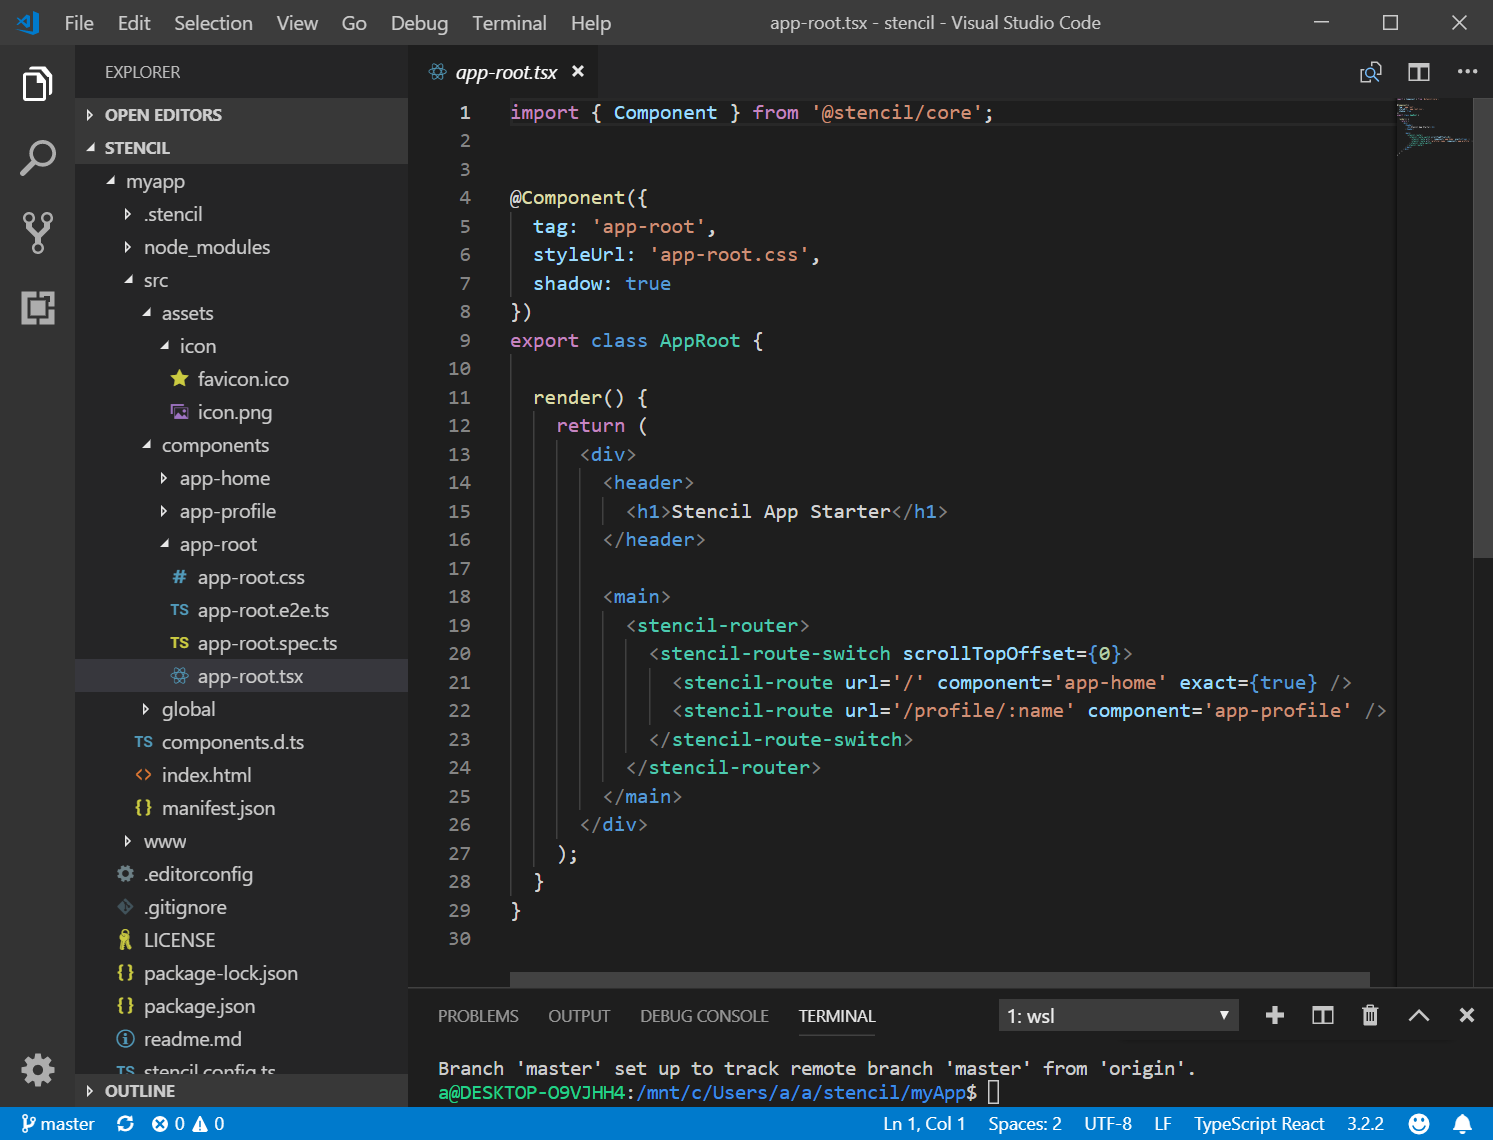Open Source Control view in activity bar
The image size is (1493, 1140).
point(37,232)
